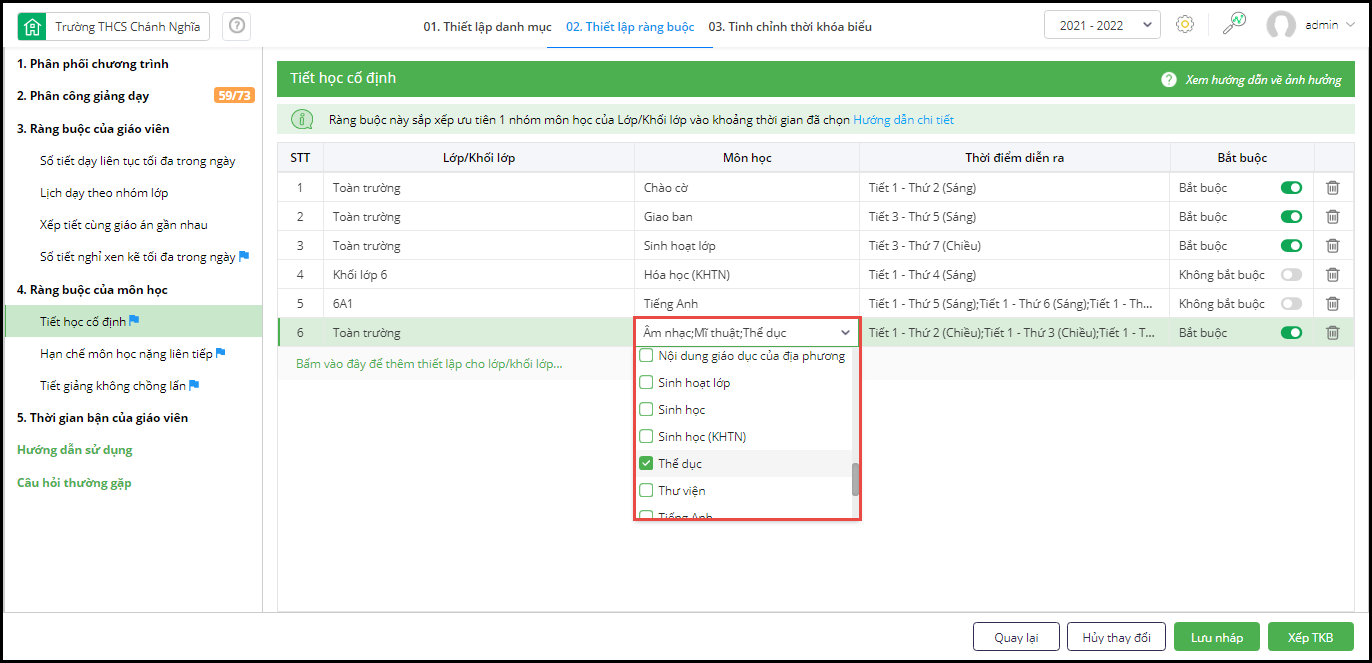Enable mandatory switch for 6A1 Tiếng Anh
The height and width of the screenshot is (663, 1372).
pos(1291,304)
